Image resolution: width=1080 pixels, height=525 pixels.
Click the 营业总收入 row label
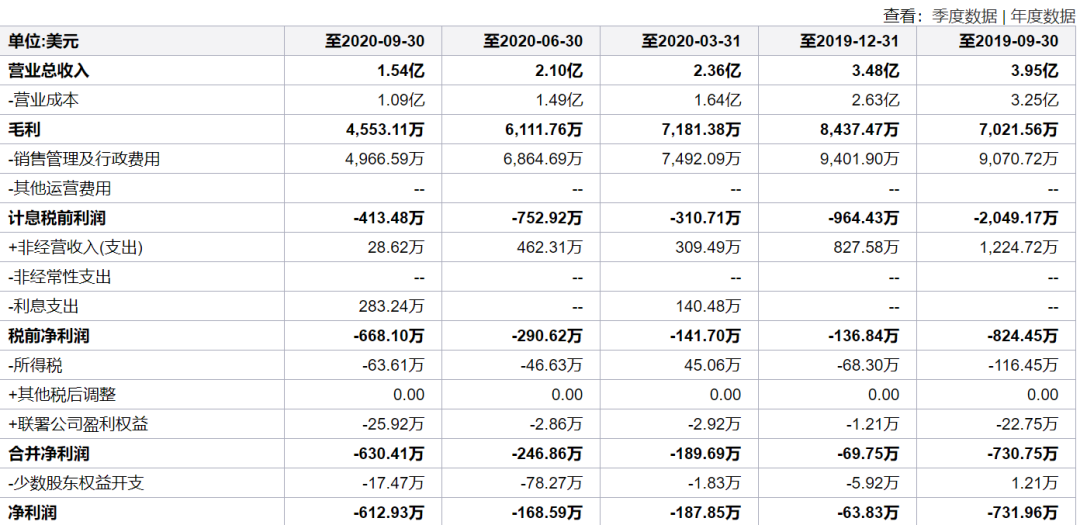point(48,70)
